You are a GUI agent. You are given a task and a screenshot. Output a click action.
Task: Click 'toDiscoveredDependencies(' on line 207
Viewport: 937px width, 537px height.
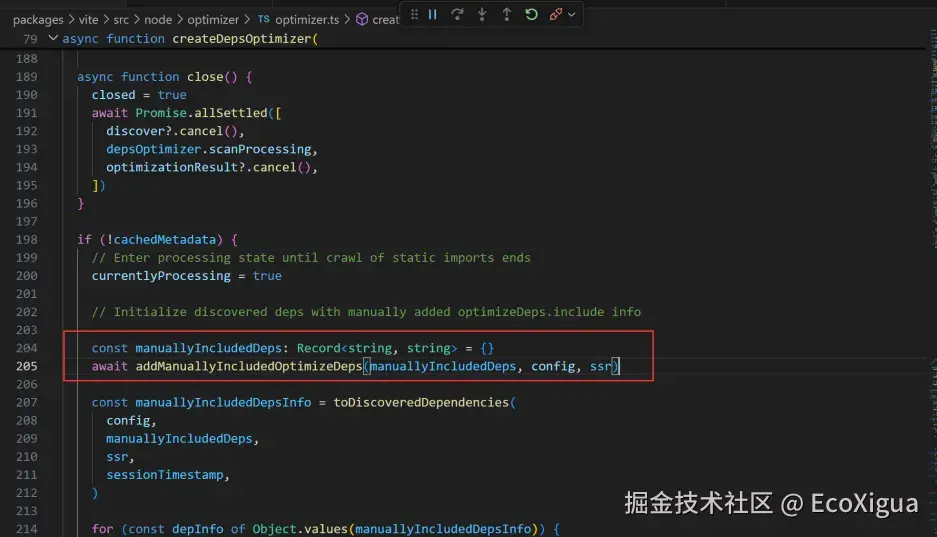(424, 403)
